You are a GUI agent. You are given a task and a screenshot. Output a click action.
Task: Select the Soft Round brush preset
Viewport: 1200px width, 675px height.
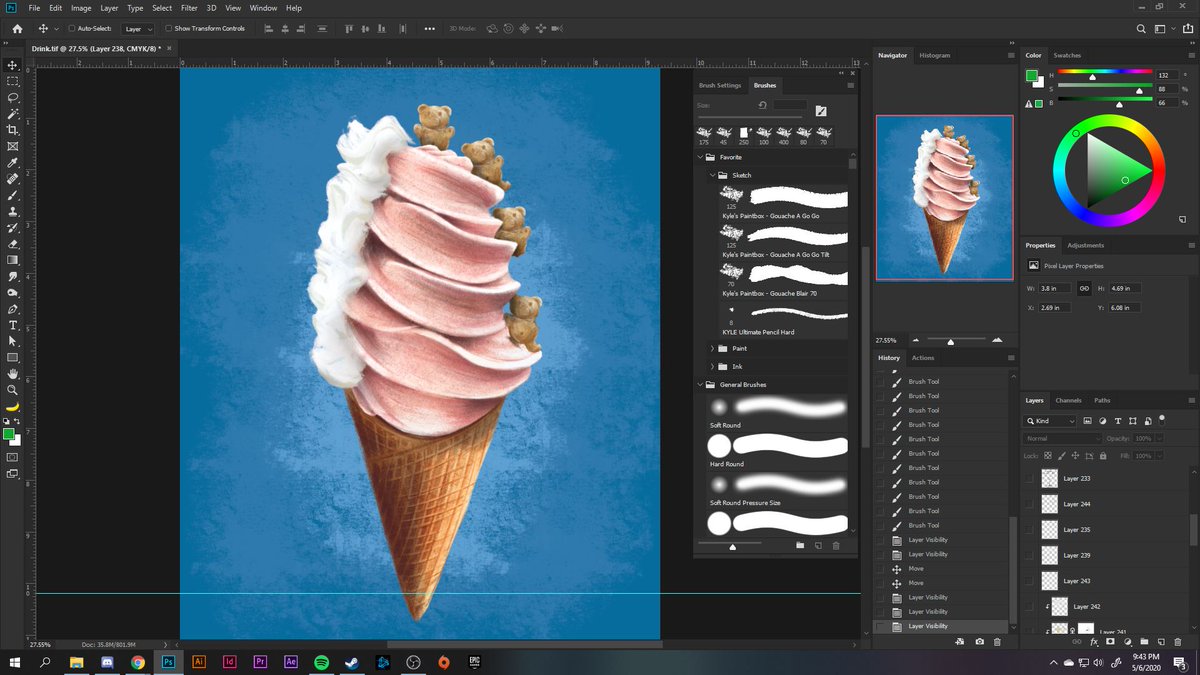pyautogui.click(x=777, y=412)
